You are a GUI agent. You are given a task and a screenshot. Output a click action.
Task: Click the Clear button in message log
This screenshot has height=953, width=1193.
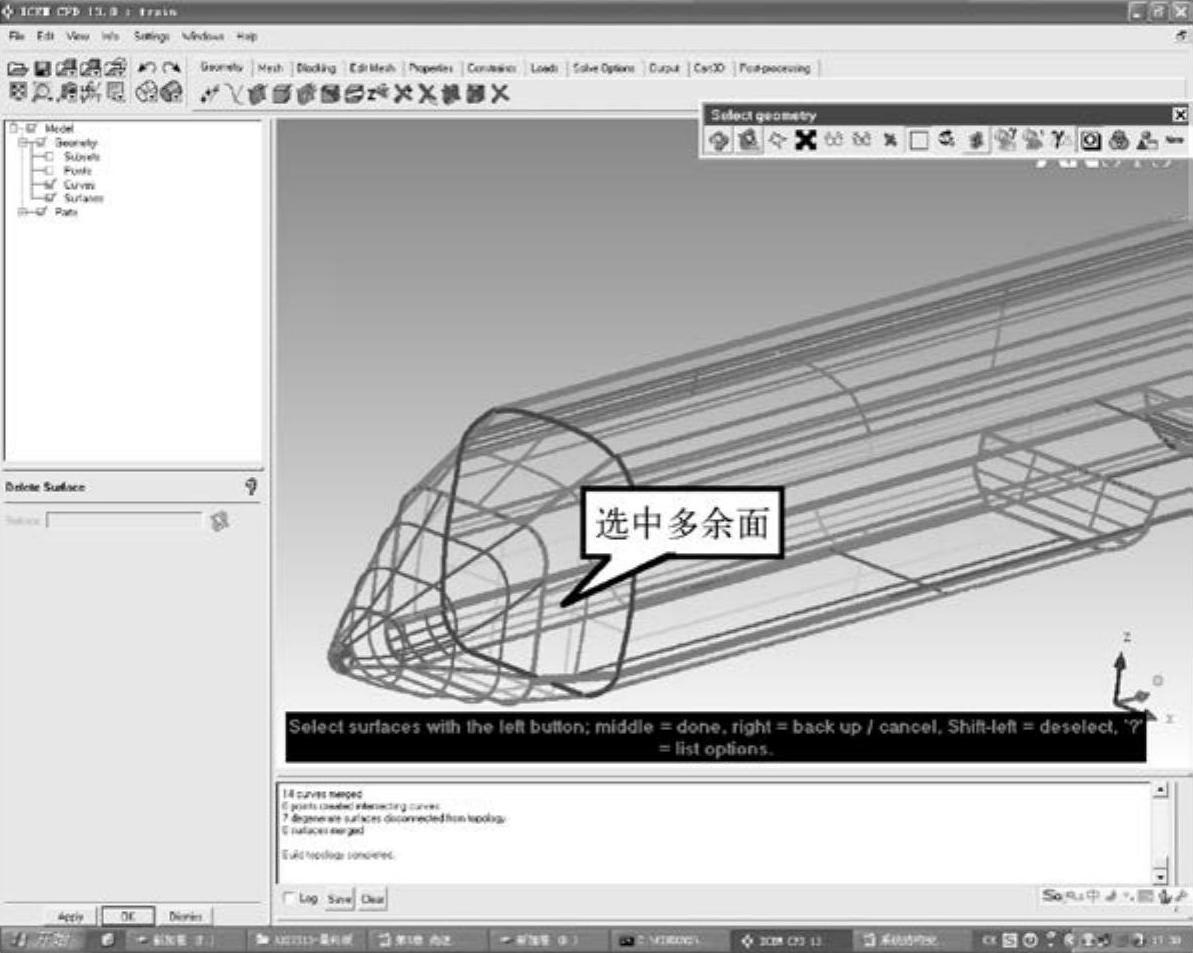pyautogui.click(x=372, y=899)
